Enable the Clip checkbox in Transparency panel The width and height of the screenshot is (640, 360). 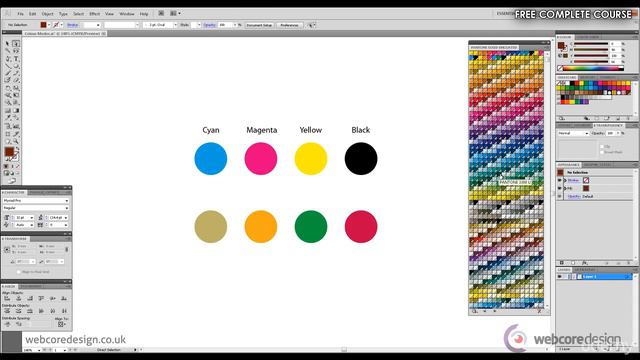(x=602, y=146)
